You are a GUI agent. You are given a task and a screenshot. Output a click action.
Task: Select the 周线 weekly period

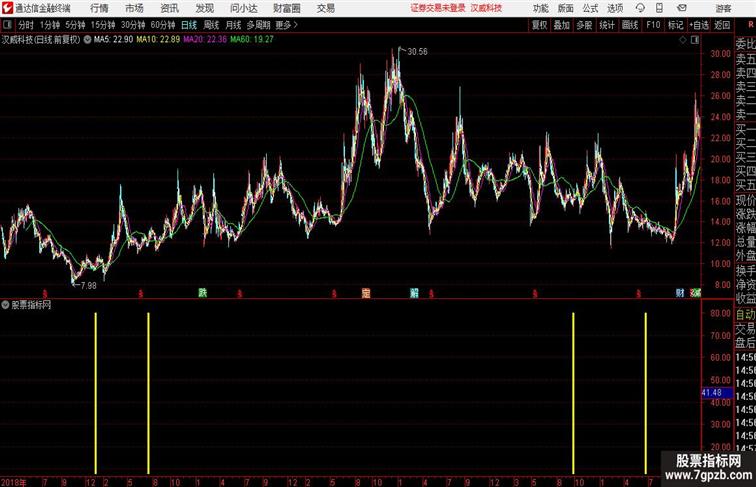[x=211, y=25]
